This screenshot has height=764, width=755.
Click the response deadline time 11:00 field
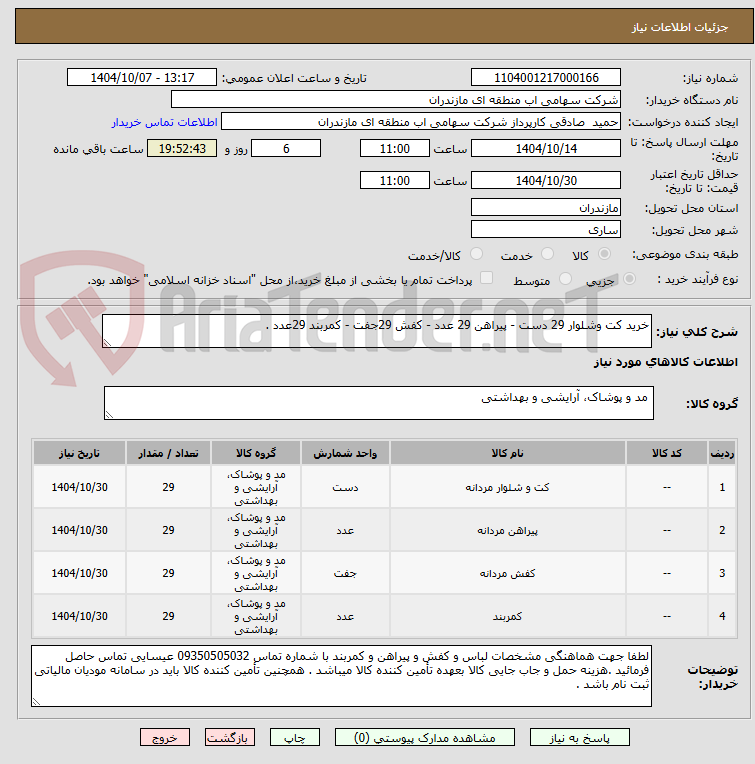click(395, 149)
